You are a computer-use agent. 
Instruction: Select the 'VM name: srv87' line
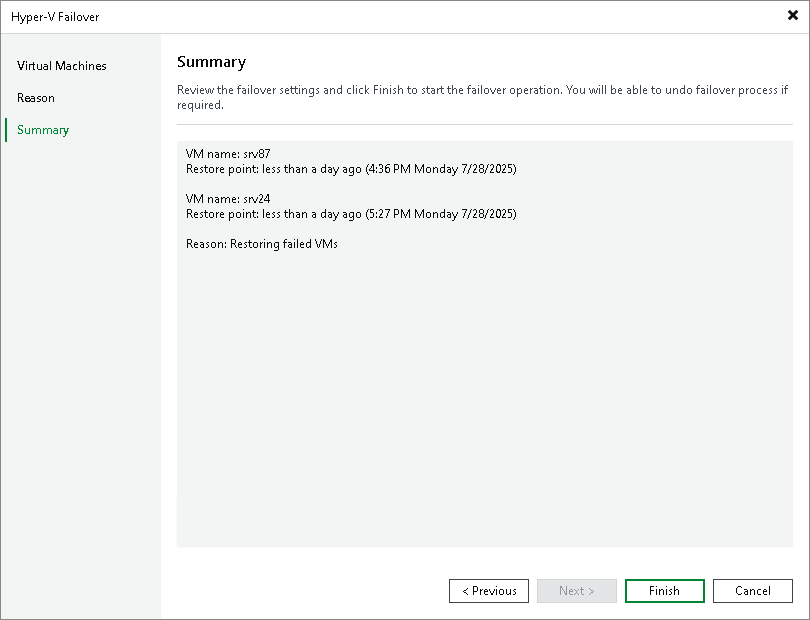point(228,153)
